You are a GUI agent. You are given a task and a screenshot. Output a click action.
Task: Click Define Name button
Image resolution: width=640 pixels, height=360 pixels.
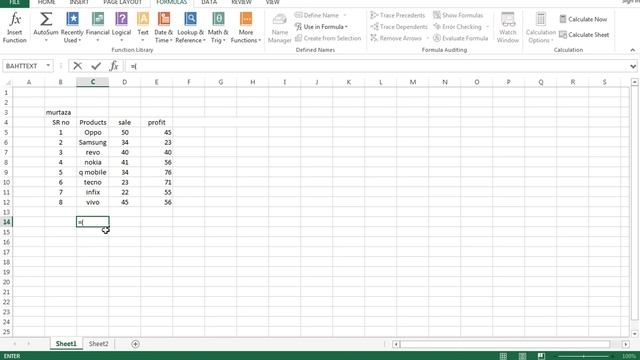point(317,15)
